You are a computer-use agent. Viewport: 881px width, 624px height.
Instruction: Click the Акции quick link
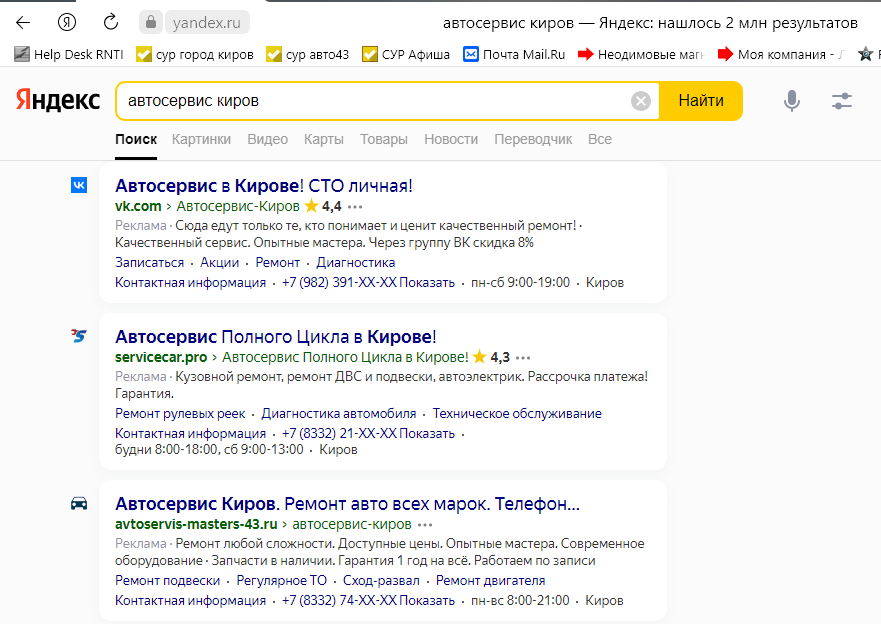(220, 262)
